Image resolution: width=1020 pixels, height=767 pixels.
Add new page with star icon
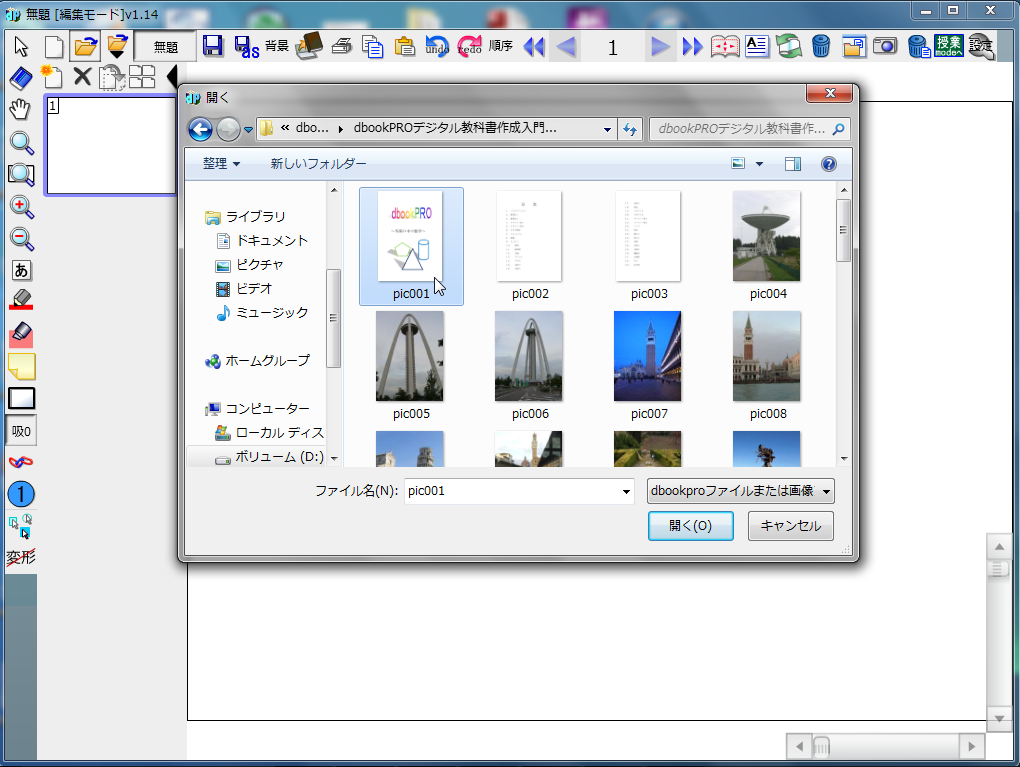tap(51, 76)
